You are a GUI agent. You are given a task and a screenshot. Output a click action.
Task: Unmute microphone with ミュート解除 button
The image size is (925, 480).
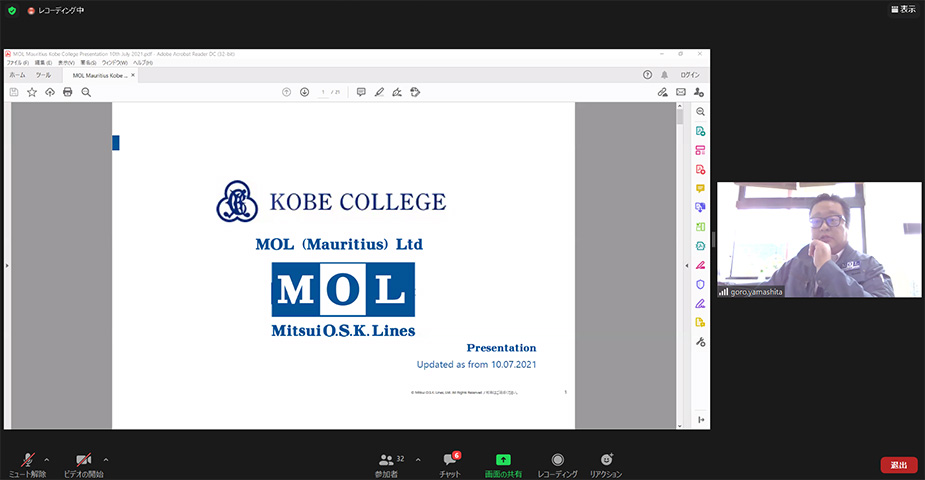pos(27,465)
